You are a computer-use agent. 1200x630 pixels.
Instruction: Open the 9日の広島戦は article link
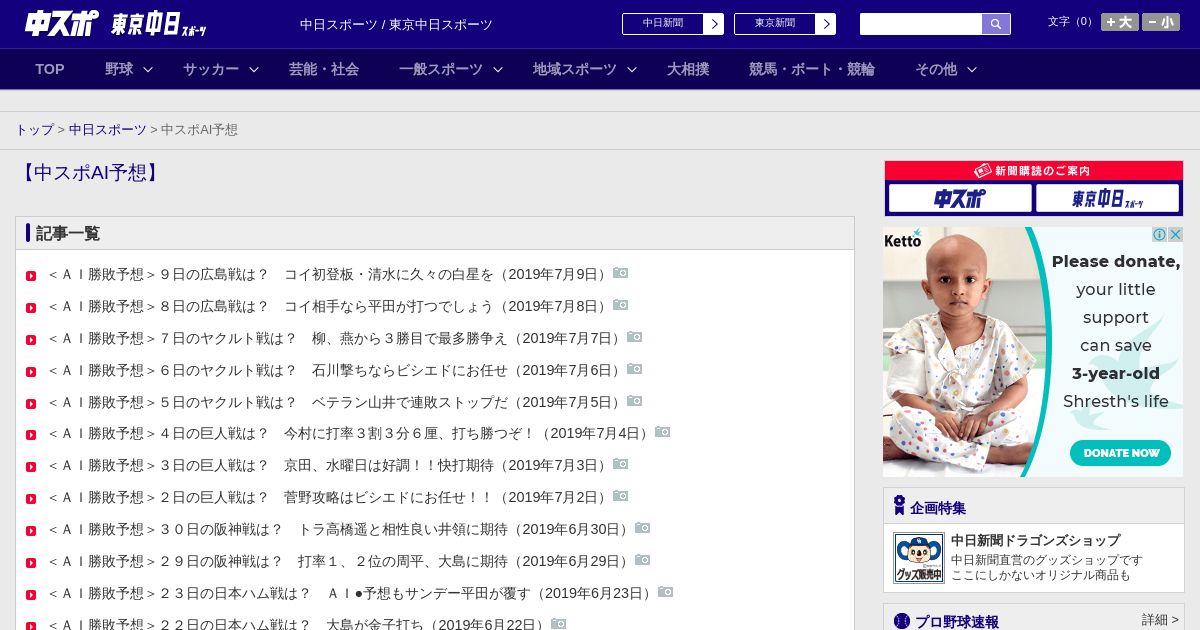(x=328, y=274)
